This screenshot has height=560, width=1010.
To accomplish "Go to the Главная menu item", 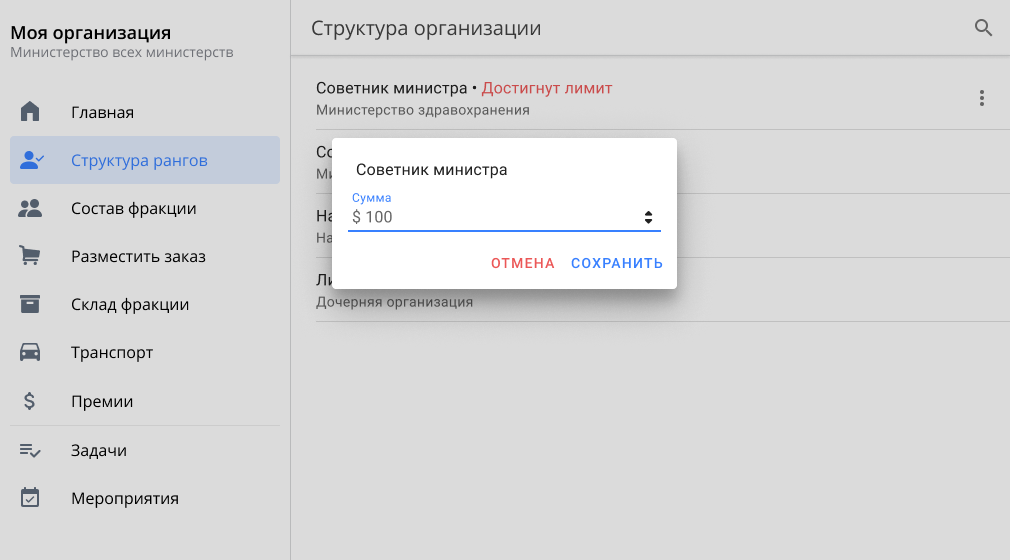I will point(102,112).
